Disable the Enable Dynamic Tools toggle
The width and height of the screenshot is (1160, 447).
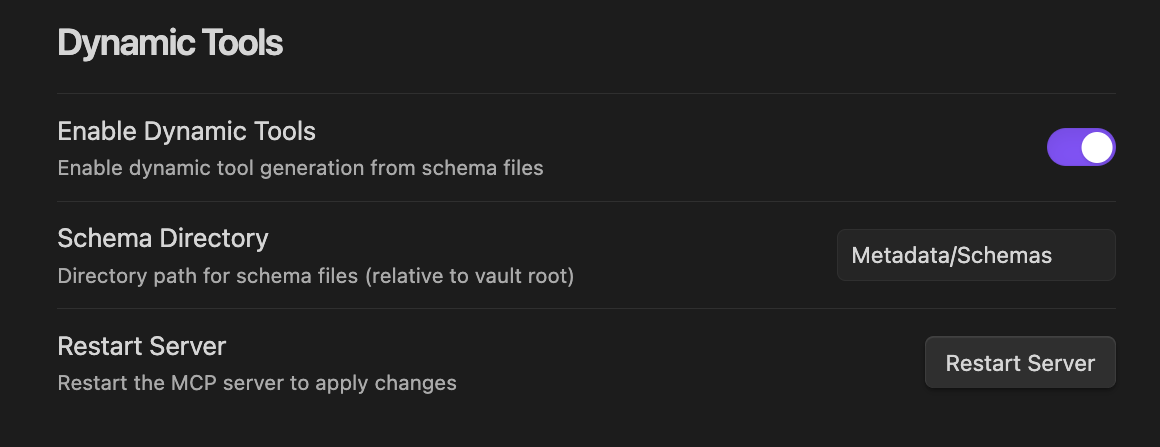click(x=1081, y=147)
